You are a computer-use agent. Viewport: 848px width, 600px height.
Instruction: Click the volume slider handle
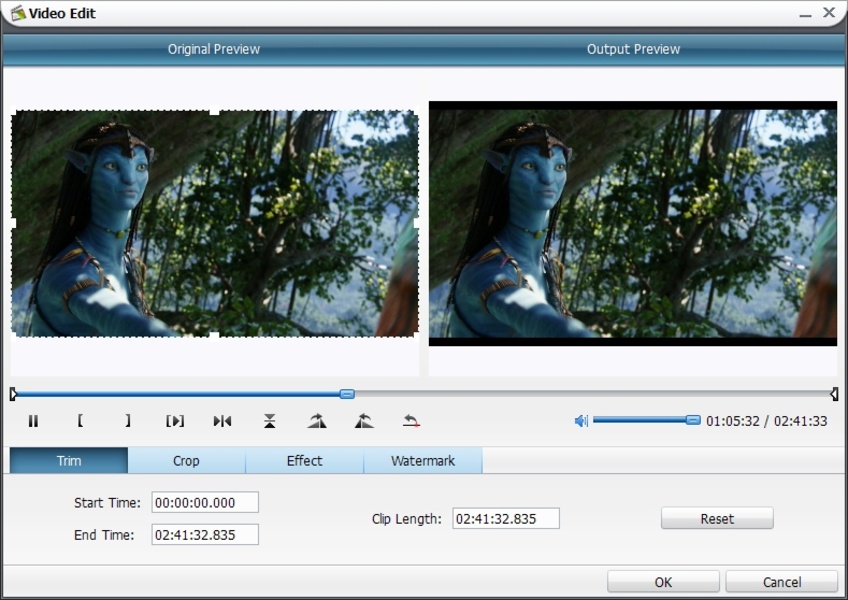click(x=693, y=421)
